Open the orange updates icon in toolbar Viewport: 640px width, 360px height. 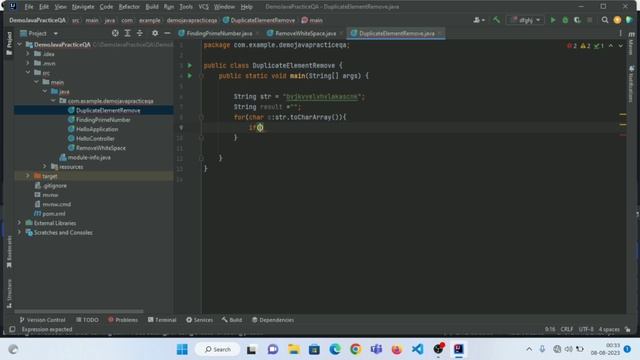[617, 20]
